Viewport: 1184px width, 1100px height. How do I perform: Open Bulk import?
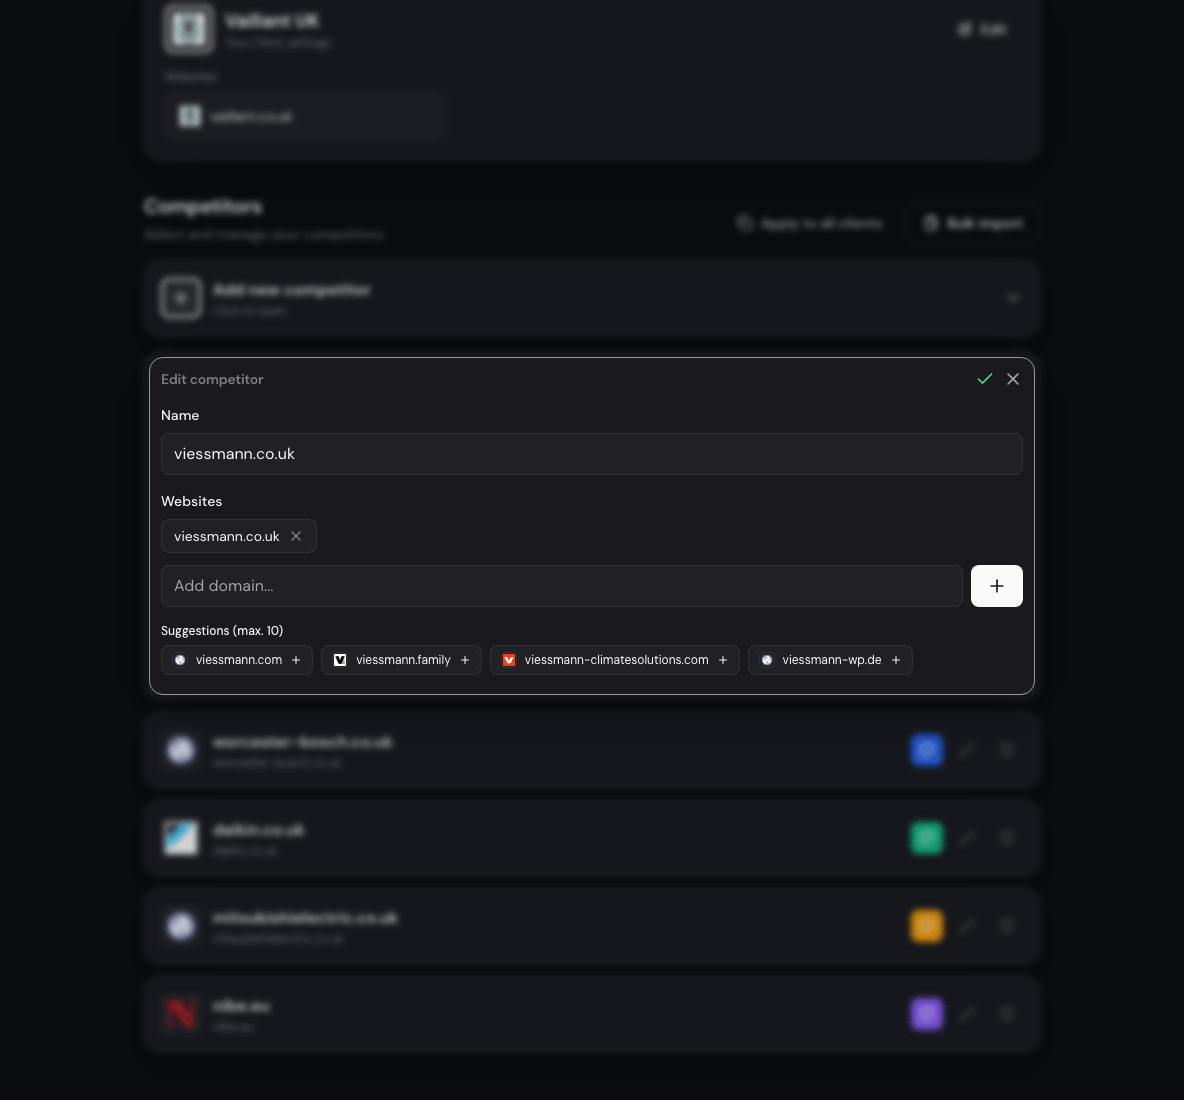coord(973,223)
